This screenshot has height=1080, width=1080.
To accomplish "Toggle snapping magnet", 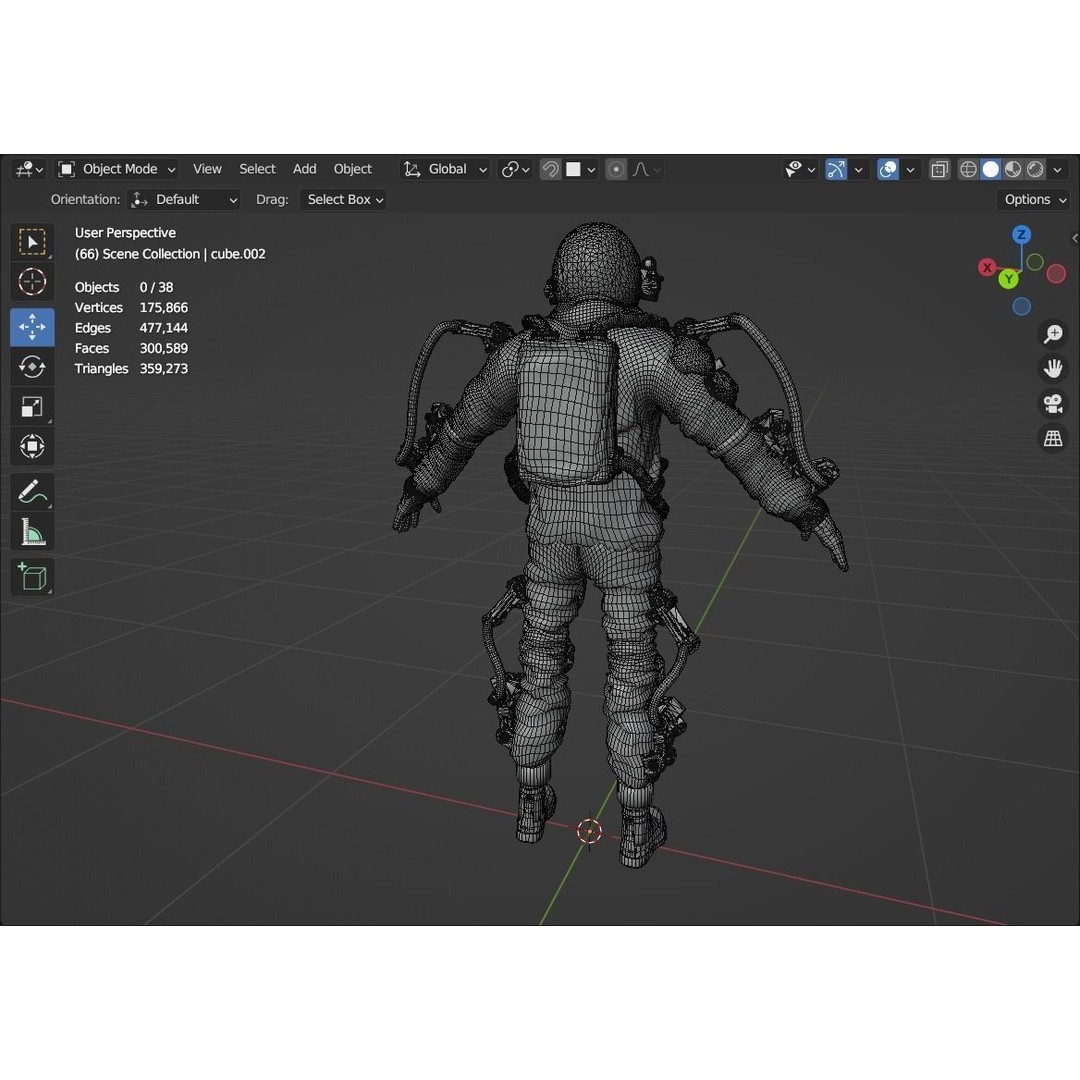I will pyautogui.click(x=550, y=169).
